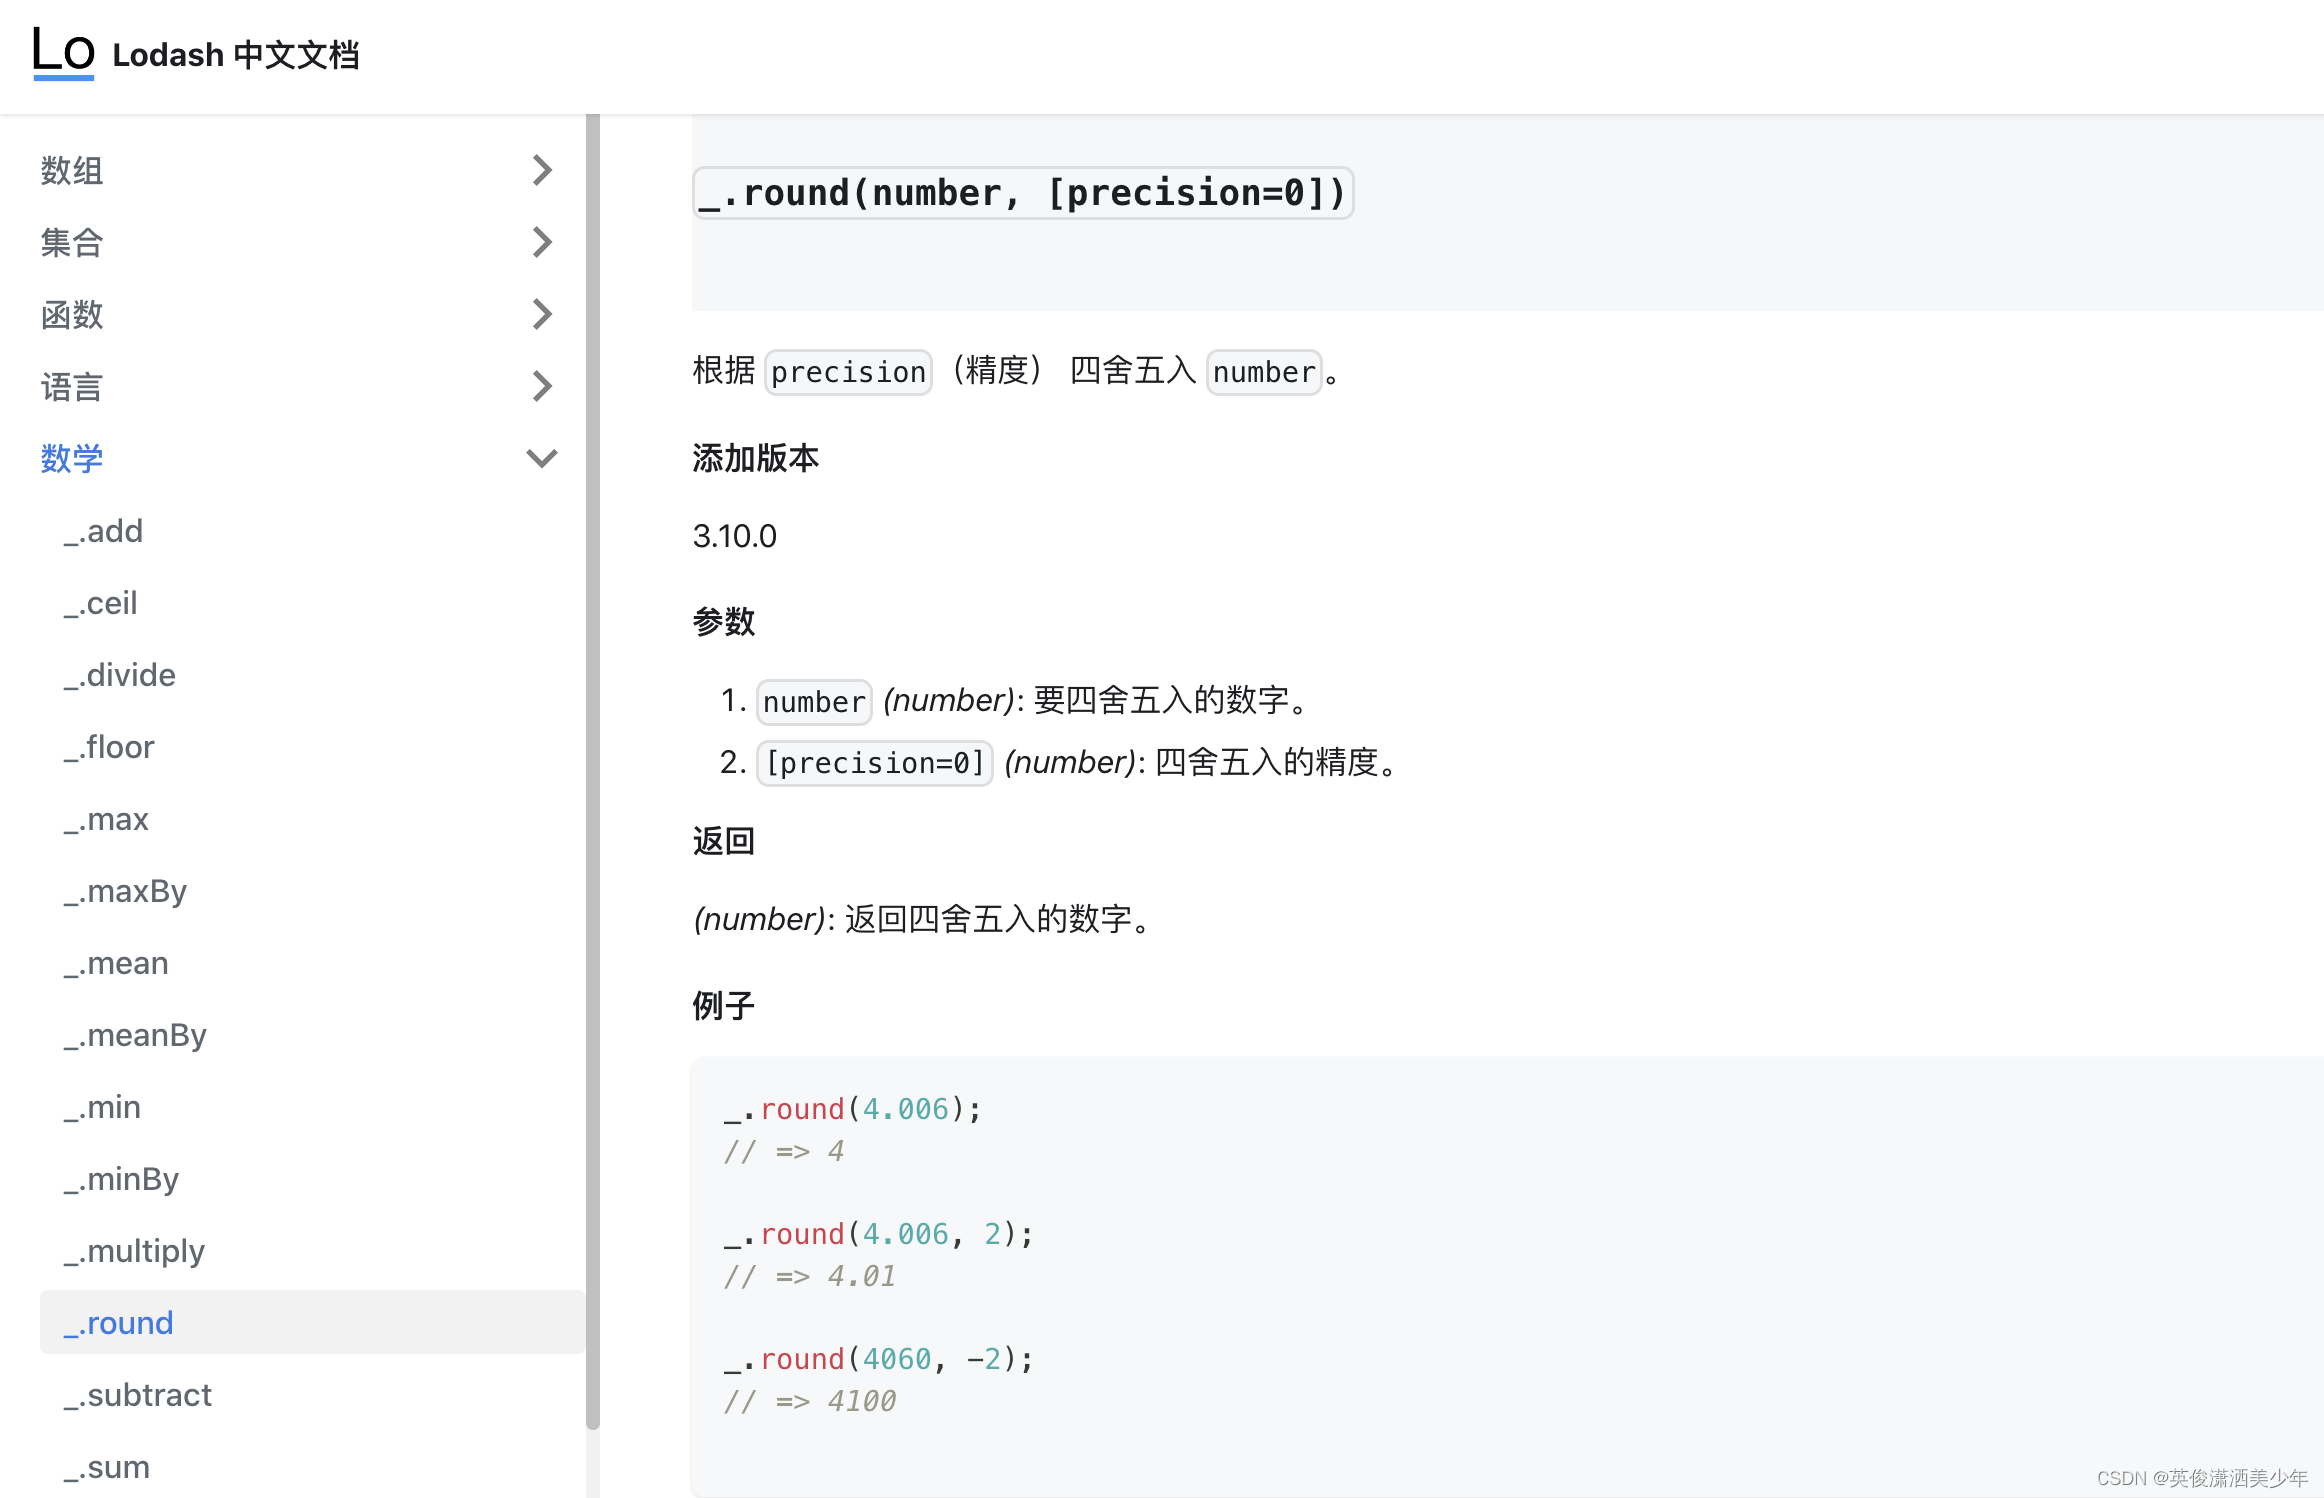The width and height of the screenshot is (2324, 1498).
Task: Go to the _.maxBy page
Action: 125,891
